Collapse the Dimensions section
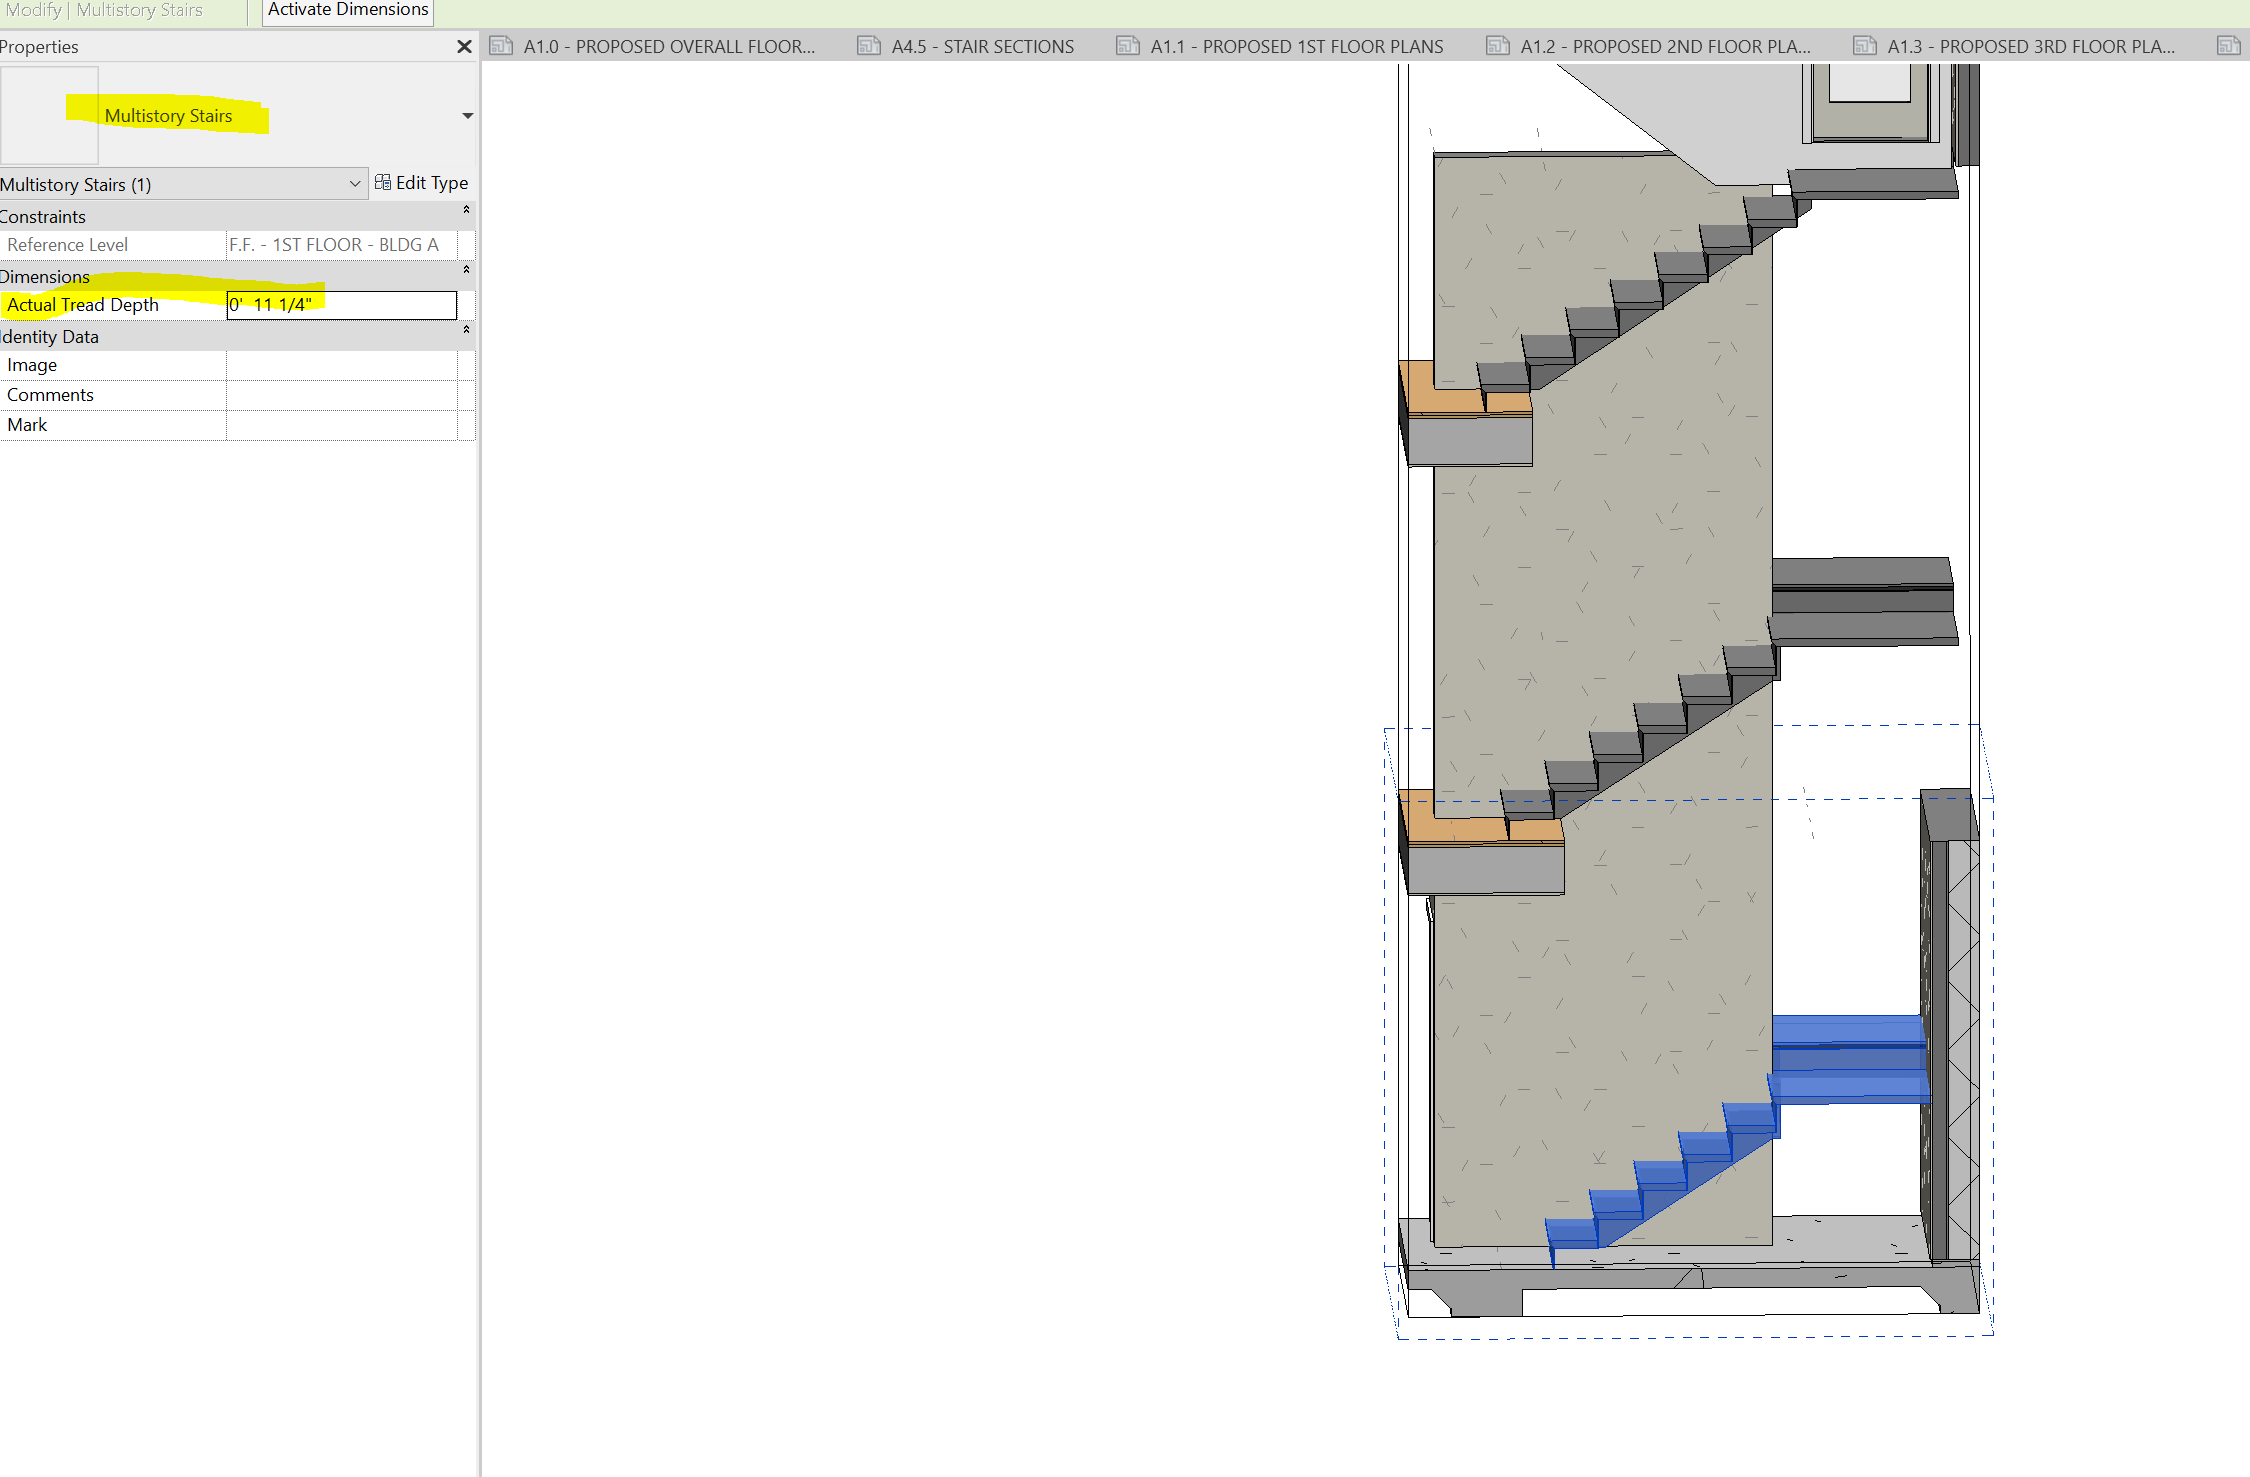Viewport: 2250px width, 1477px height. [x=466, y=270]
